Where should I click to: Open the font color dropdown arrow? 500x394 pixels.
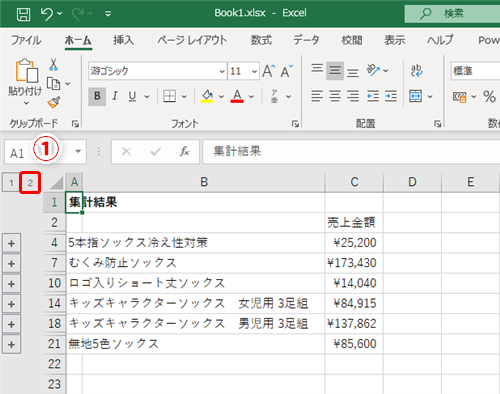click(251, 97)
